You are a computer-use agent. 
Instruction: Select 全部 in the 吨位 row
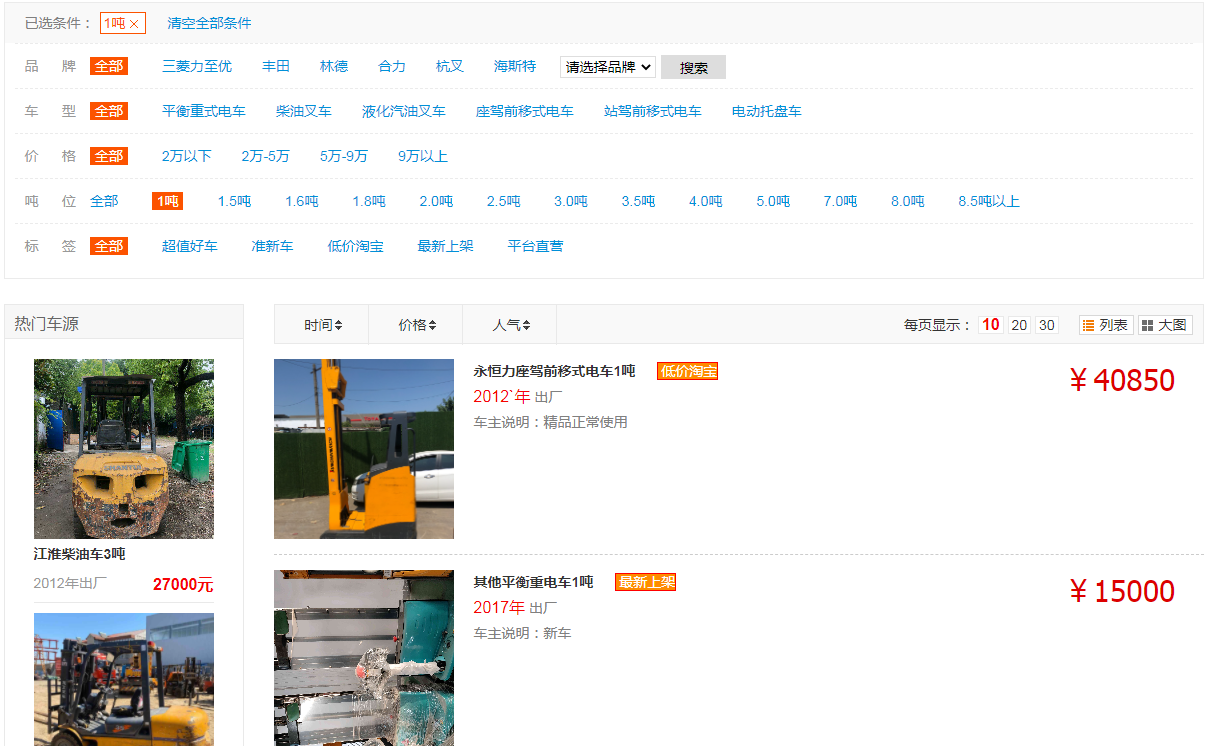click(104, 201)
